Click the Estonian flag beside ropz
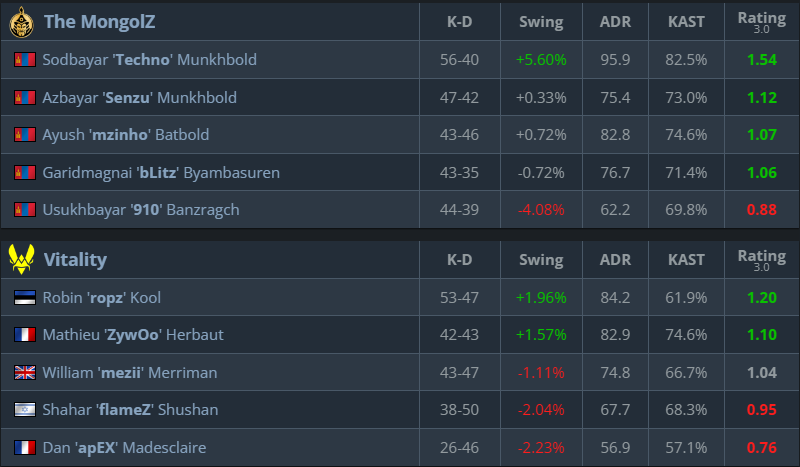Image resolution: width=800 pixels, height=467 pixels. [25, 298]
